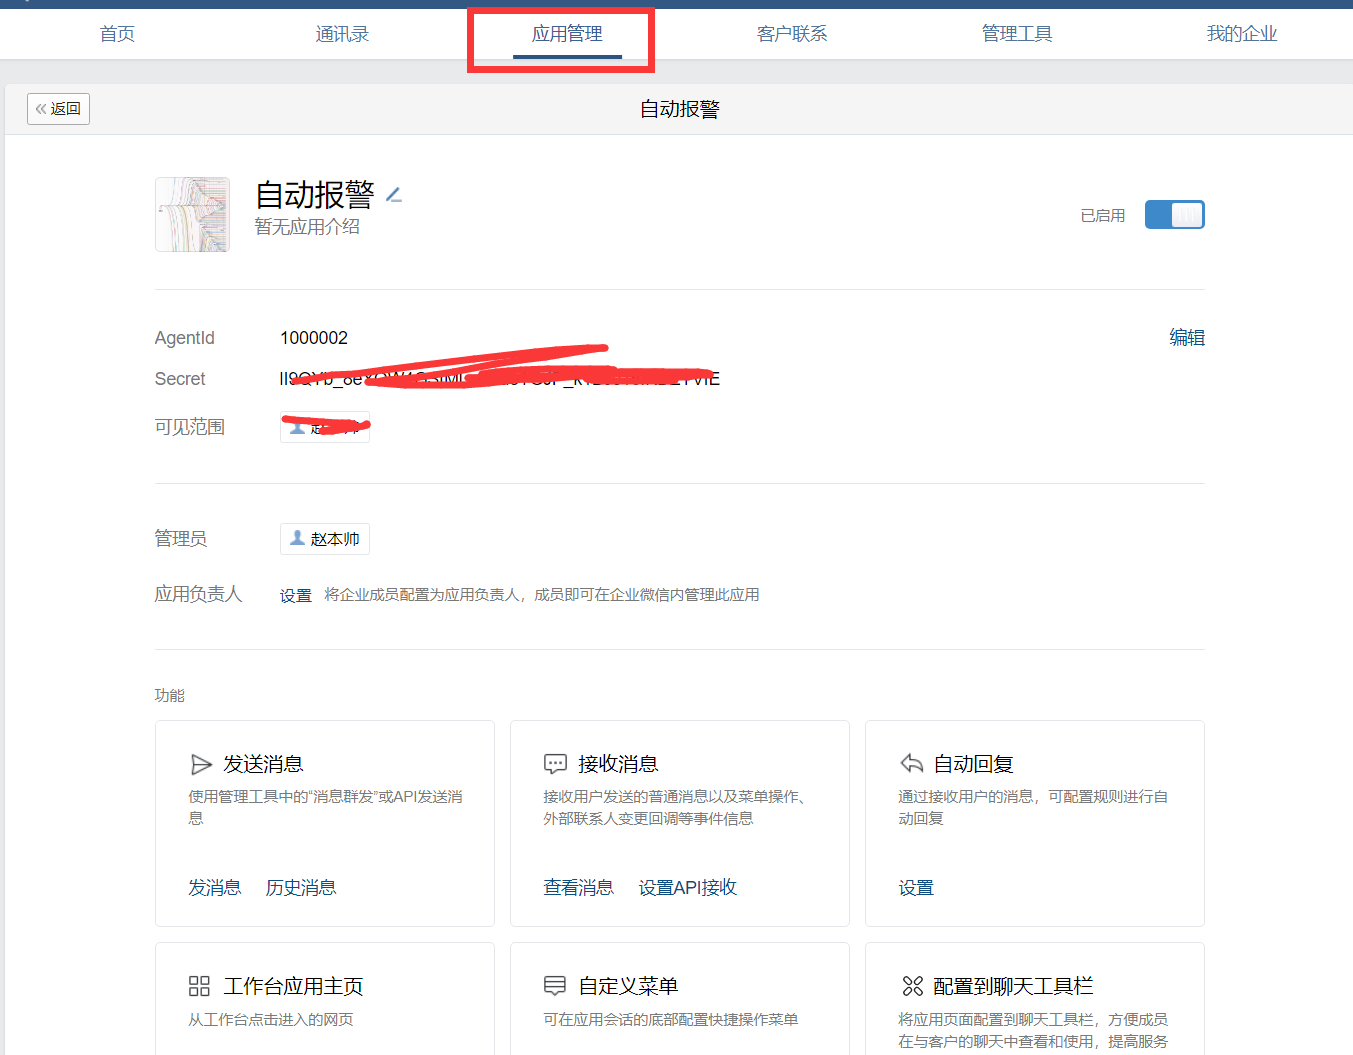
Task: Switch to the 我的企业 tab
Action: [1242, 34]
